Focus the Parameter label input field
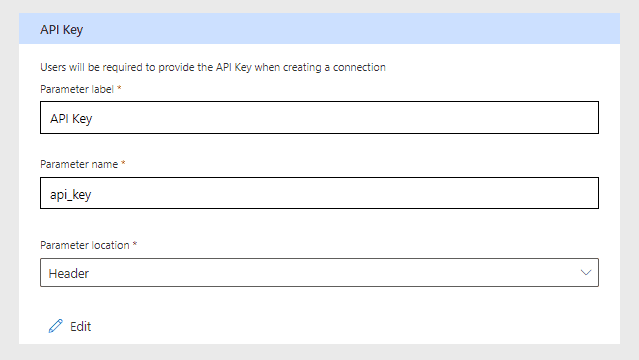 click(x=319, y=117)
